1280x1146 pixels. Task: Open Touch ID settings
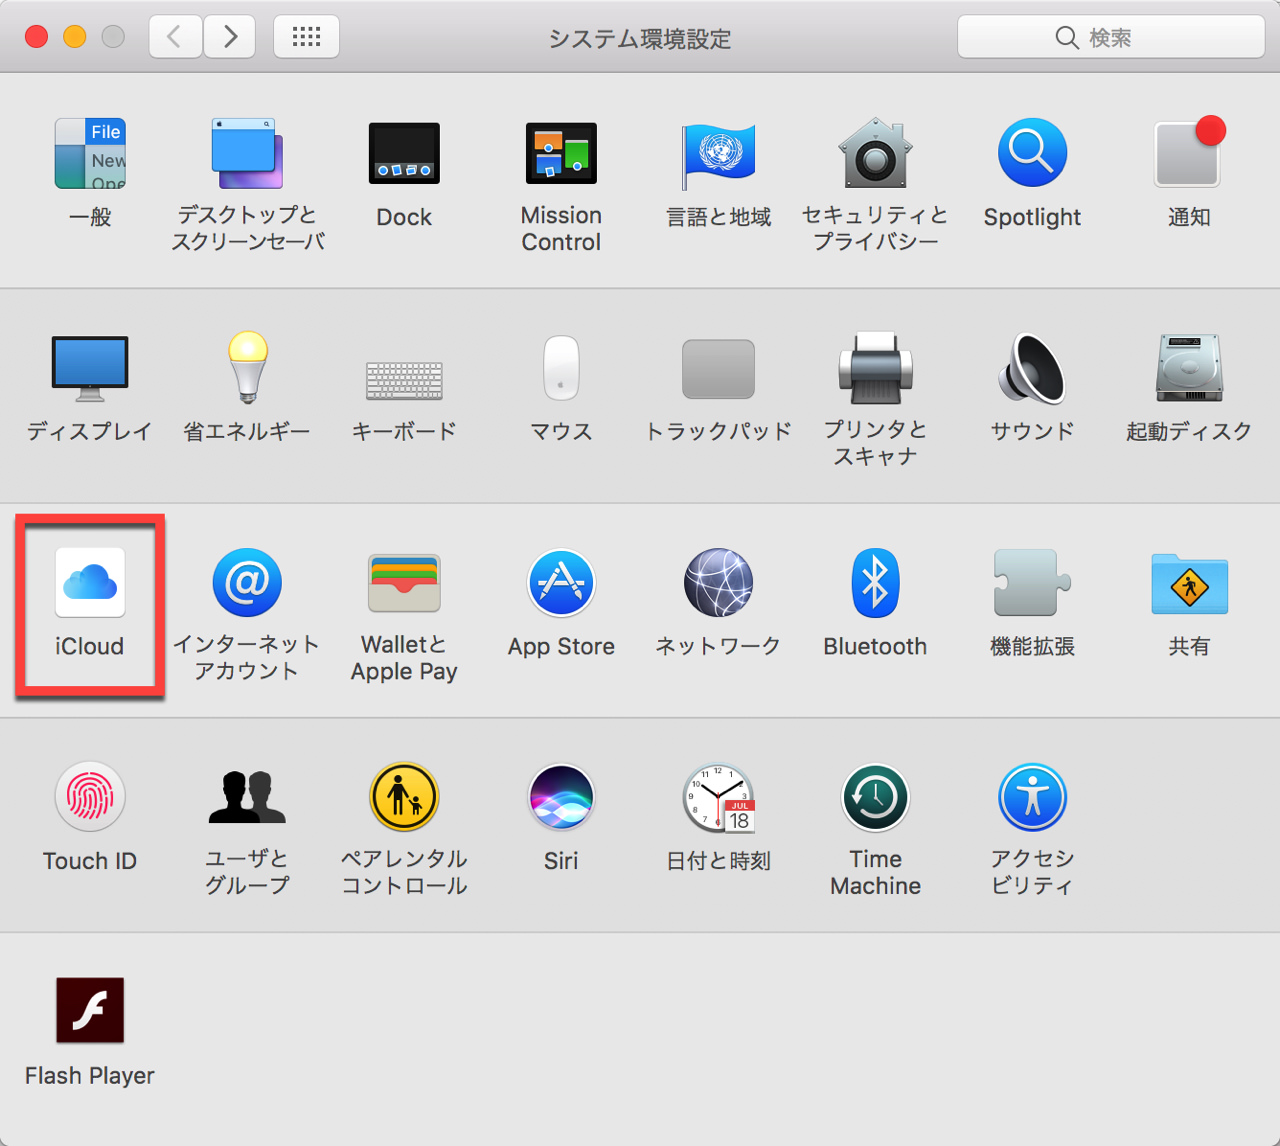90,797
